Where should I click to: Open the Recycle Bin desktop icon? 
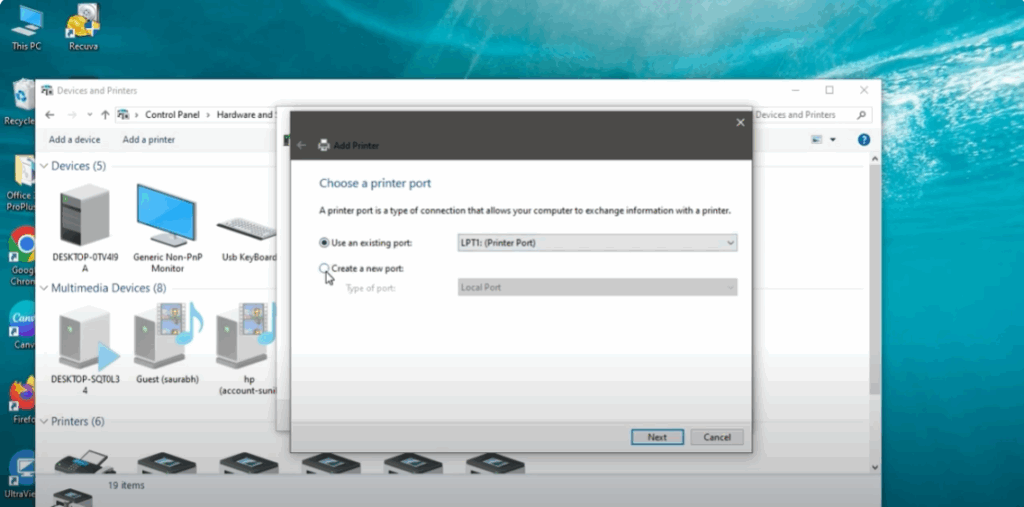(19, 103)
